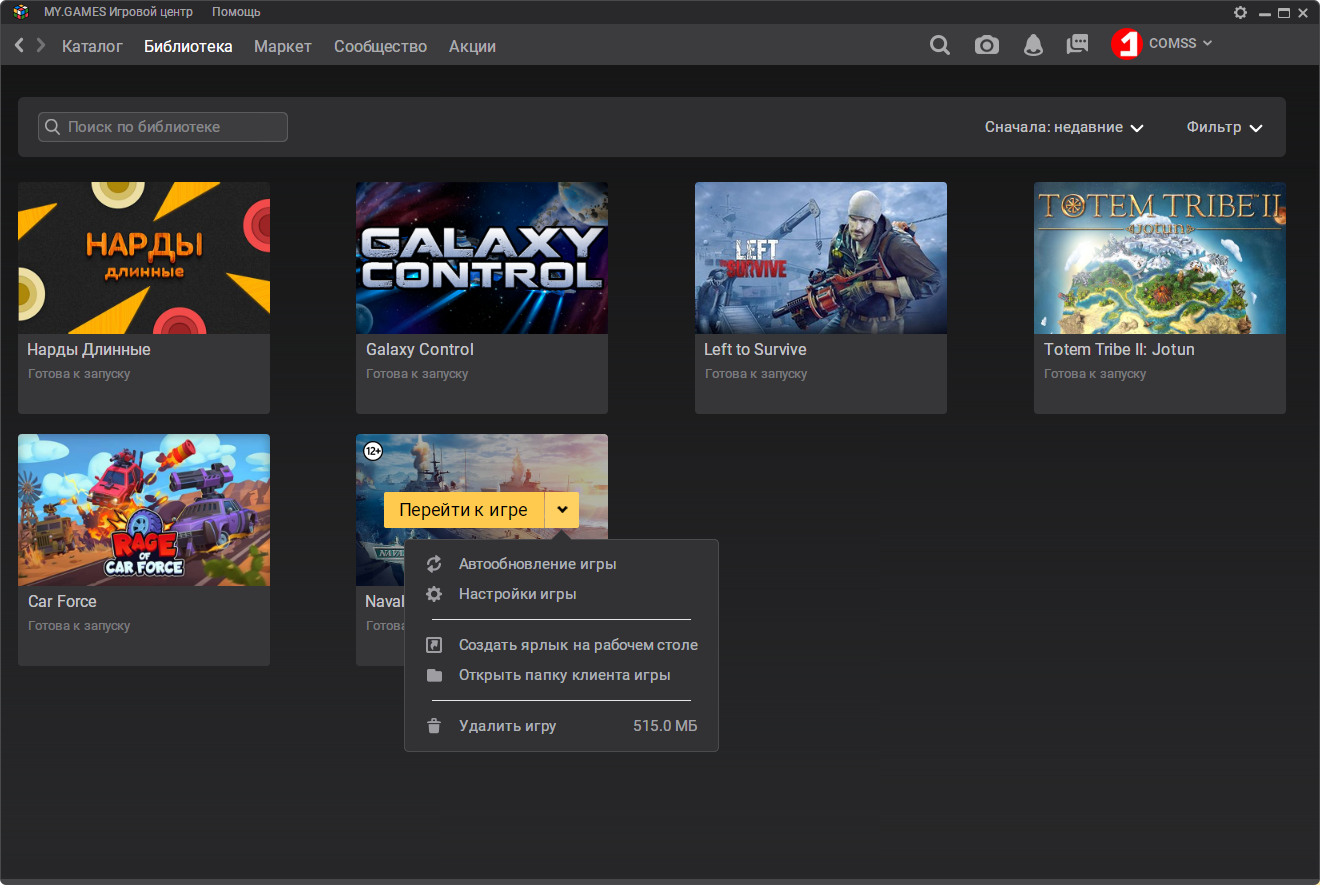
Task: Click the 'Totem Tribe II: Jotun' game title
Action: point(1119,349)
